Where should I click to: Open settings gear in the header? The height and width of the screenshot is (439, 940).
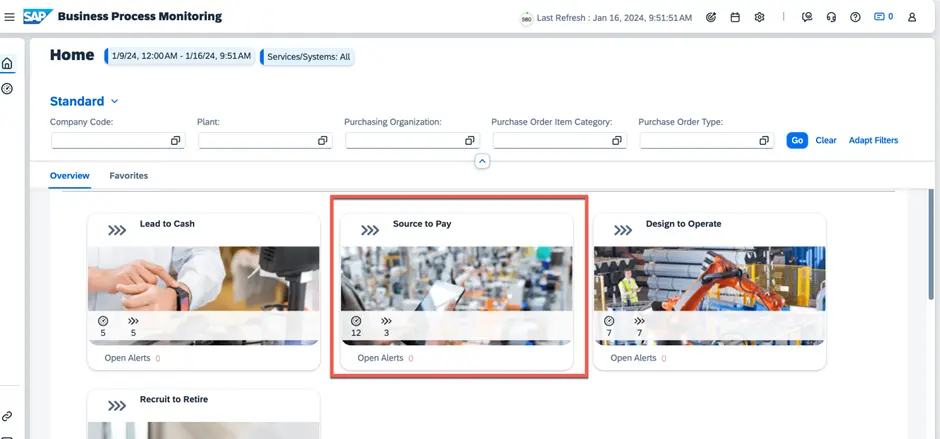pos(760,17)
